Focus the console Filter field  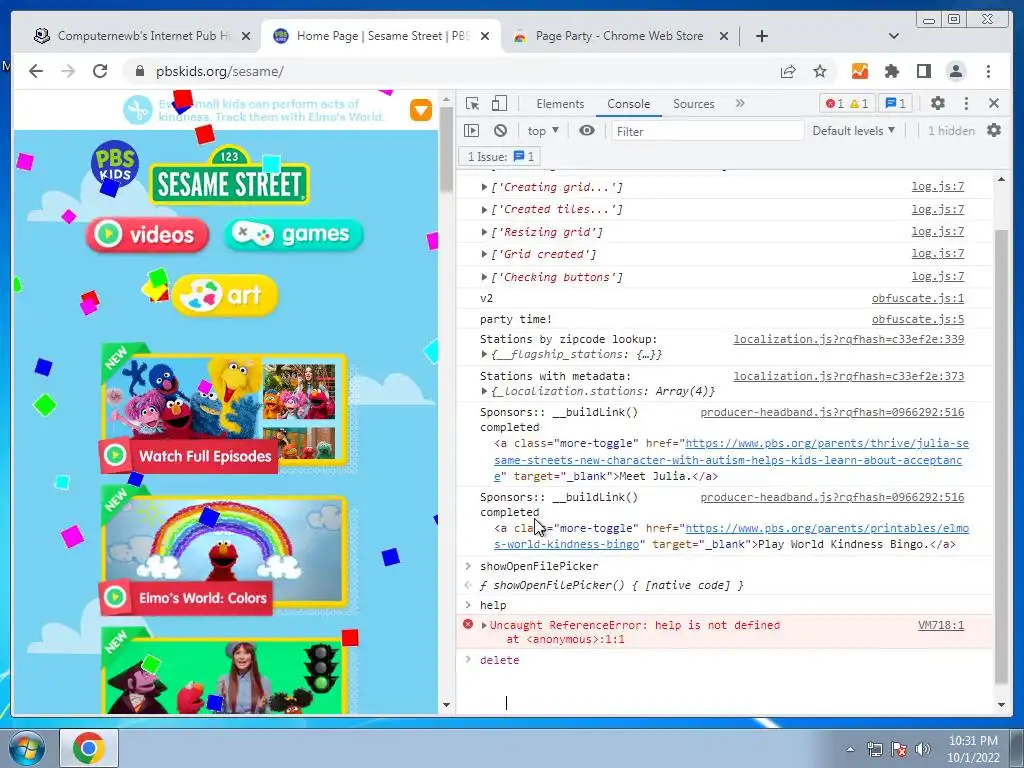point(707,131)
